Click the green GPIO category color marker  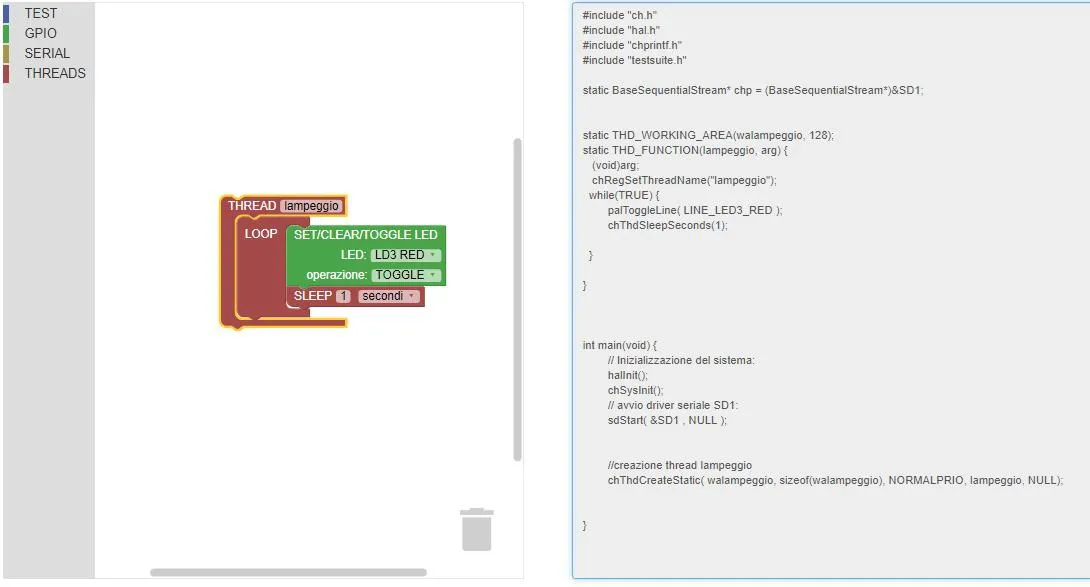pyautogui.click(x=6, y=33)
